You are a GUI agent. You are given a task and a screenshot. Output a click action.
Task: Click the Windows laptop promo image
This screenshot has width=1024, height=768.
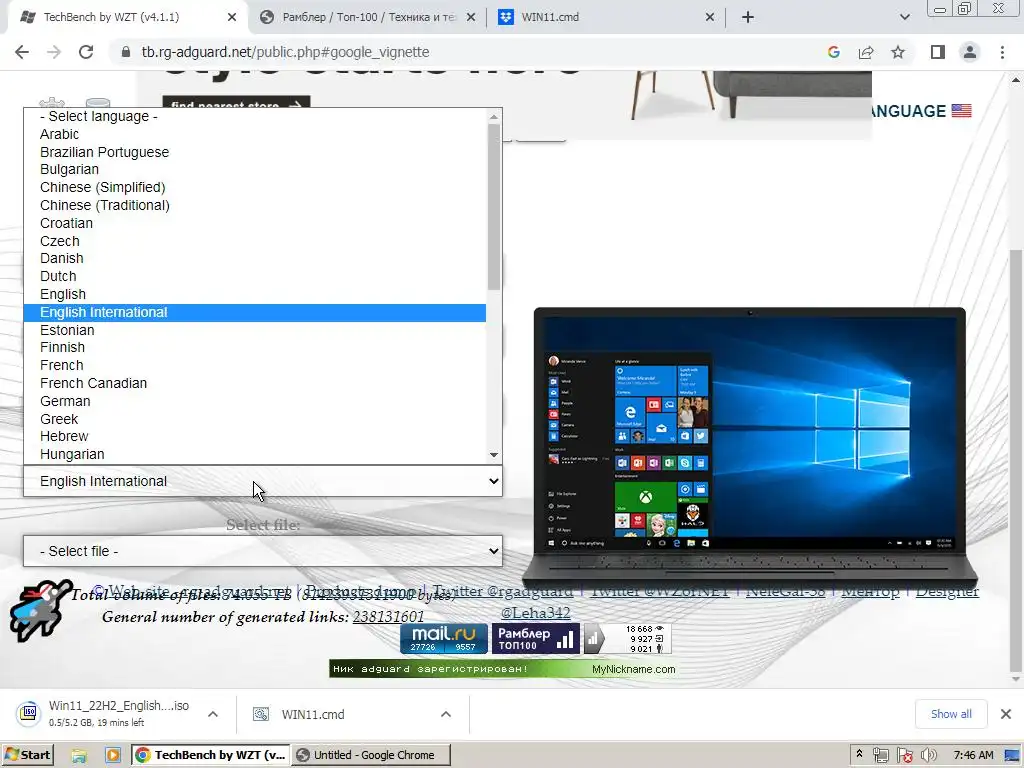(750, 451)
